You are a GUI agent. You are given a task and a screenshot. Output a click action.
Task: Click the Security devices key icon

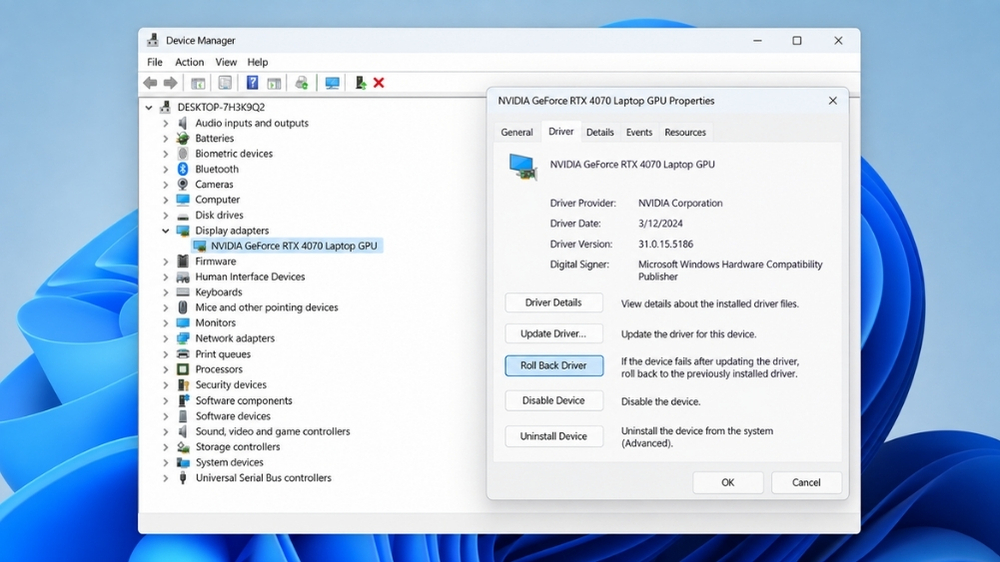pyautogui.click(x=183, y=385)
